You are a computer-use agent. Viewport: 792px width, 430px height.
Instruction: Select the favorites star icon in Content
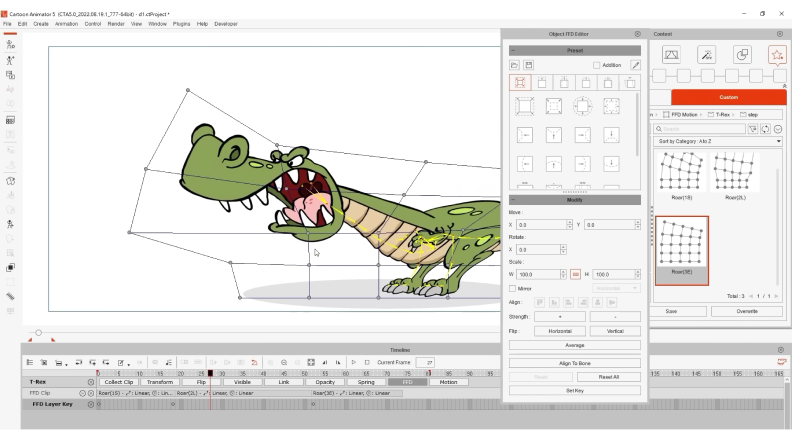(776, 55)
